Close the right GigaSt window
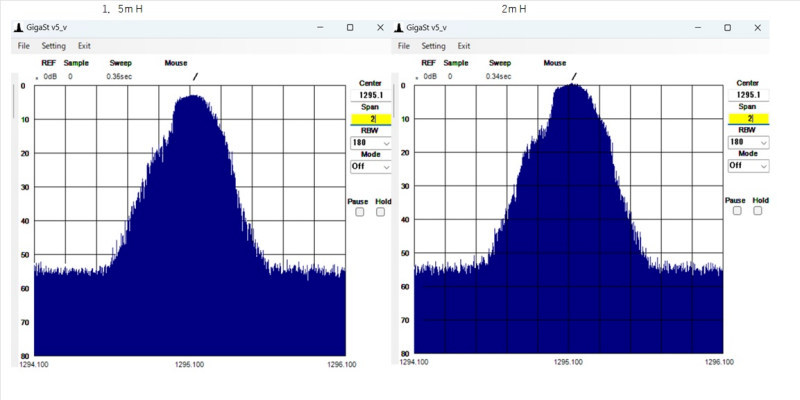This screenshot has height=400, width=800. pos(758,28)
